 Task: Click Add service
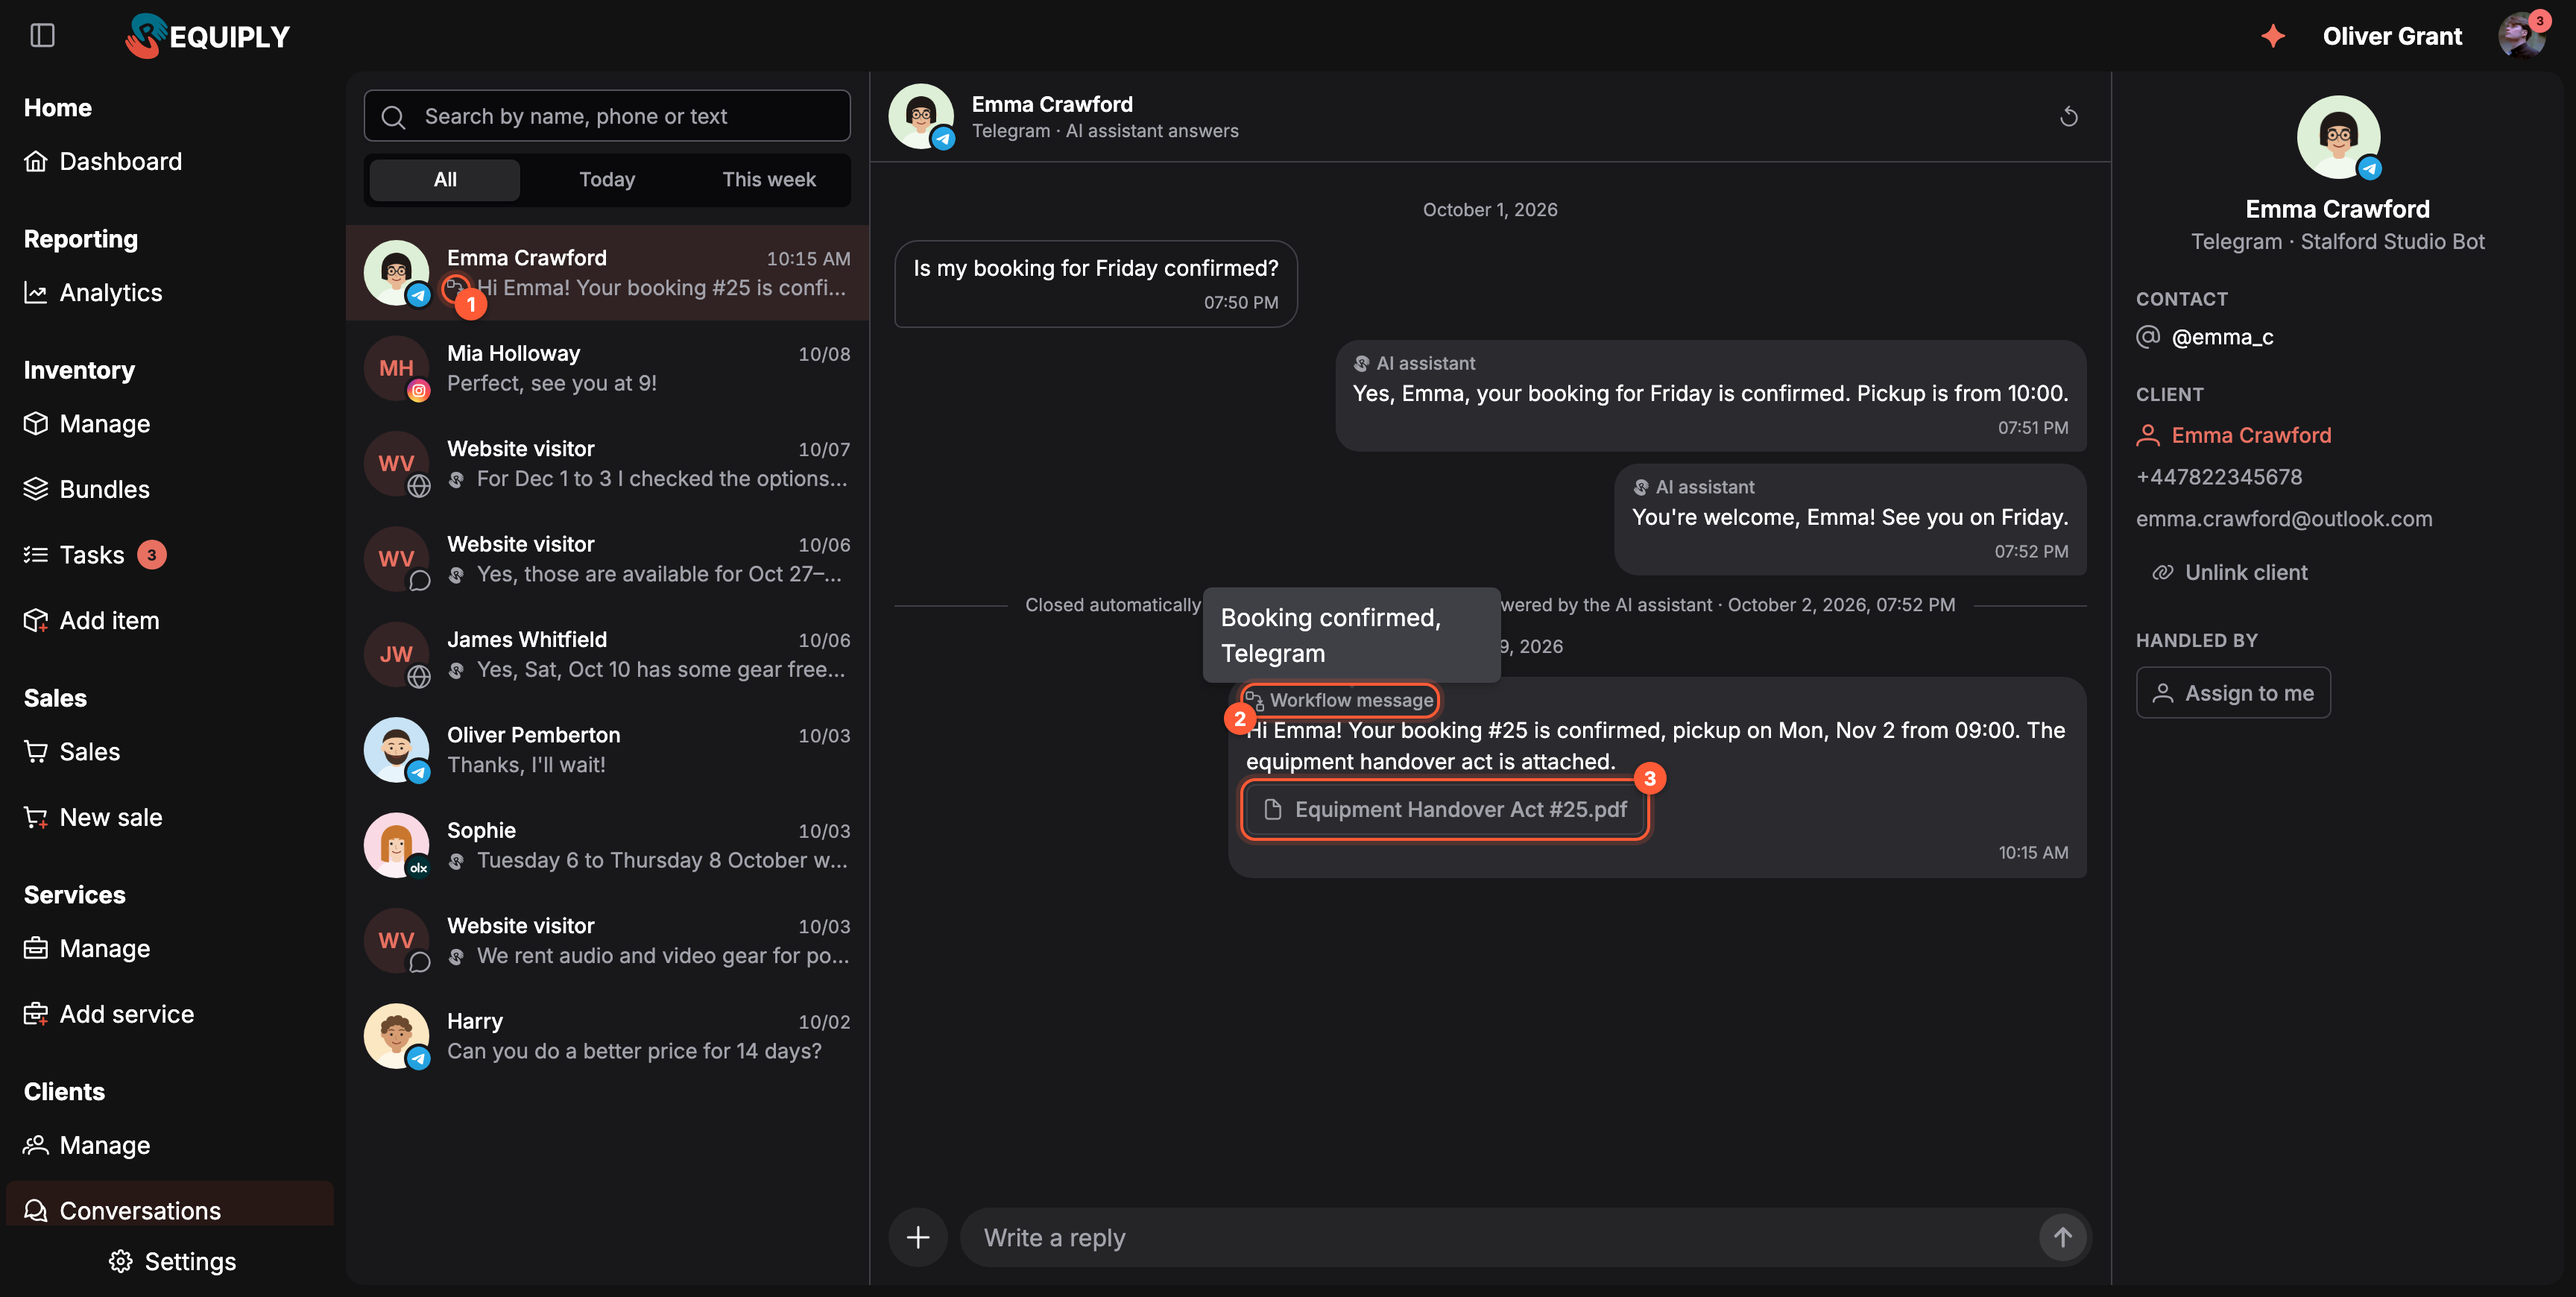[x=110, y=1014]
